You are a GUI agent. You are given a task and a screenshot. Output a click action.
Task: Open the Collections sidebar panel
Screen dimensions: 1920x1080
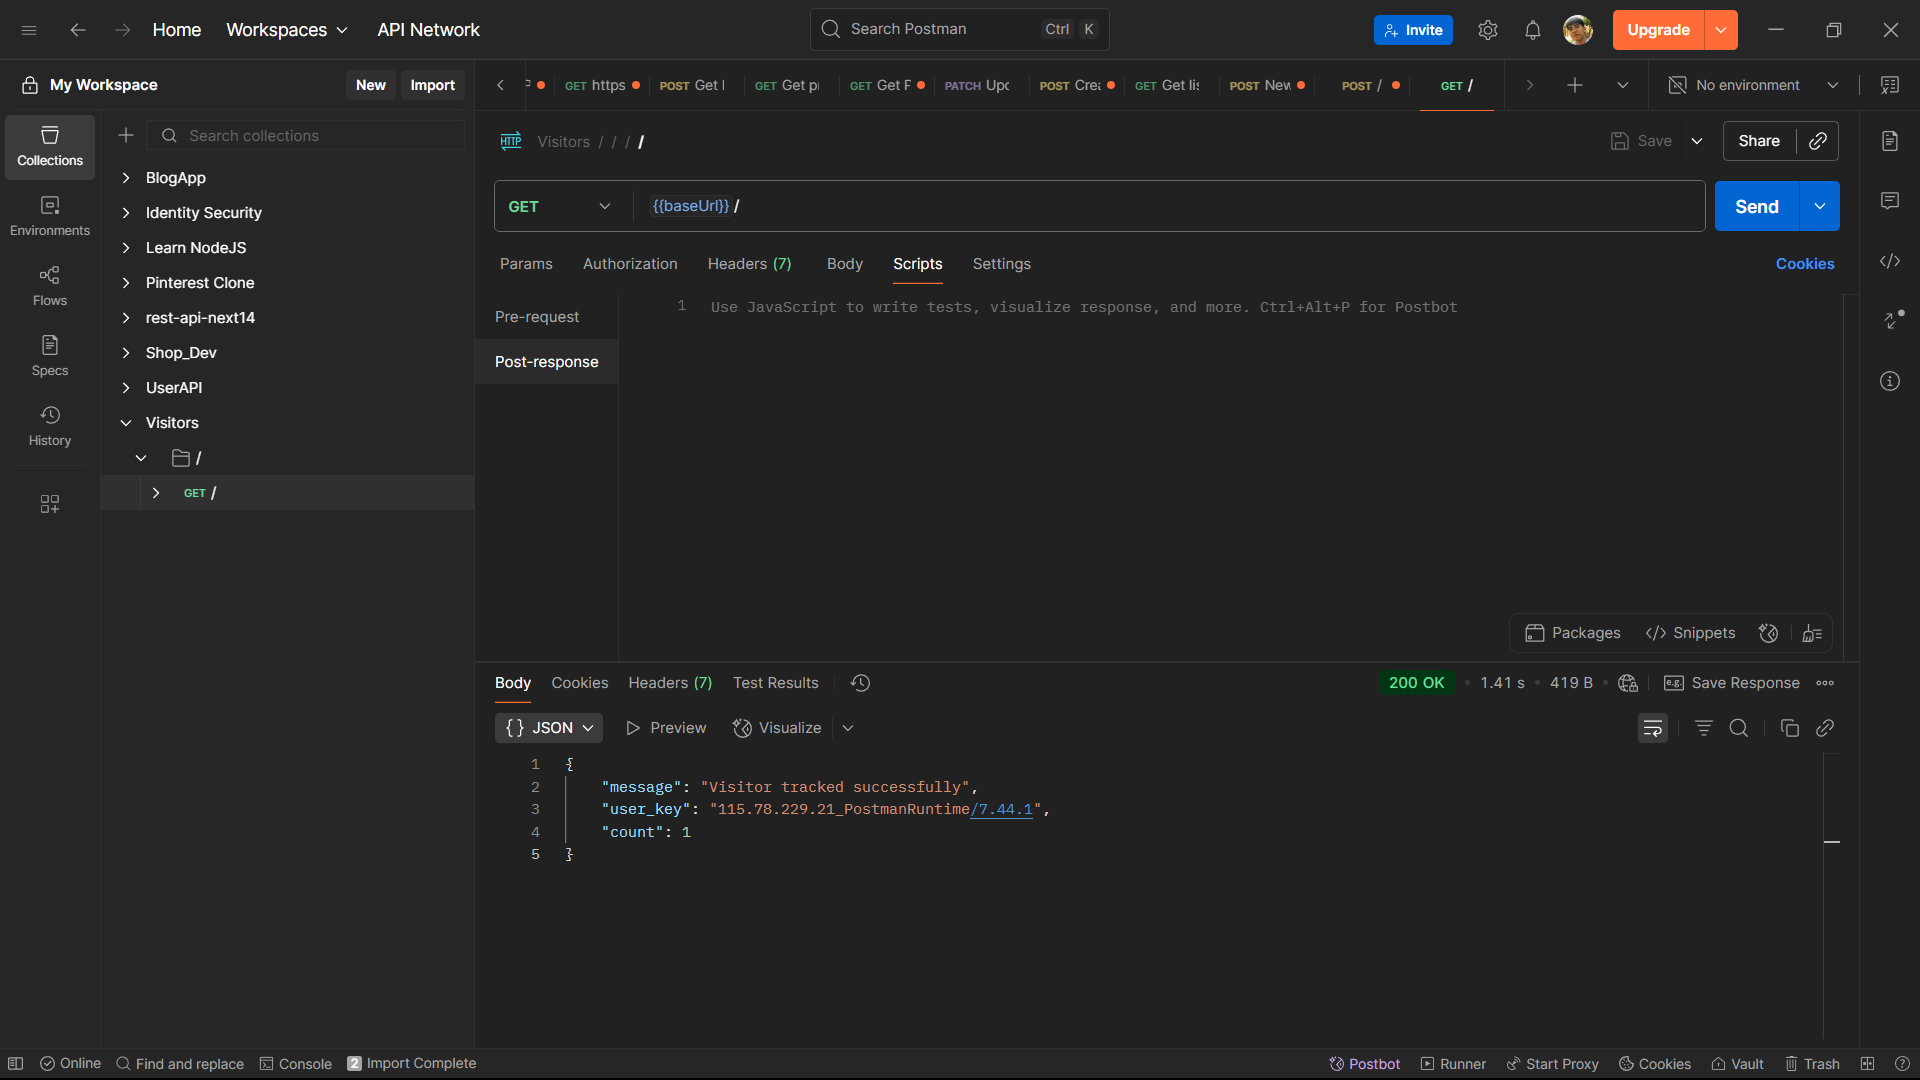(50, 146)
